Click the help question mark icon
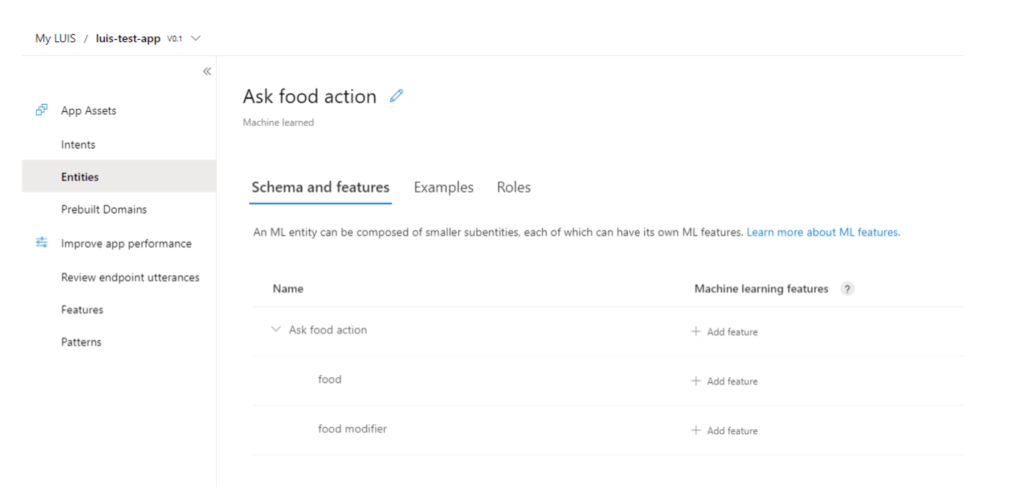The image size is (1024, 487). pyautogui.click(x=847, y=289)
